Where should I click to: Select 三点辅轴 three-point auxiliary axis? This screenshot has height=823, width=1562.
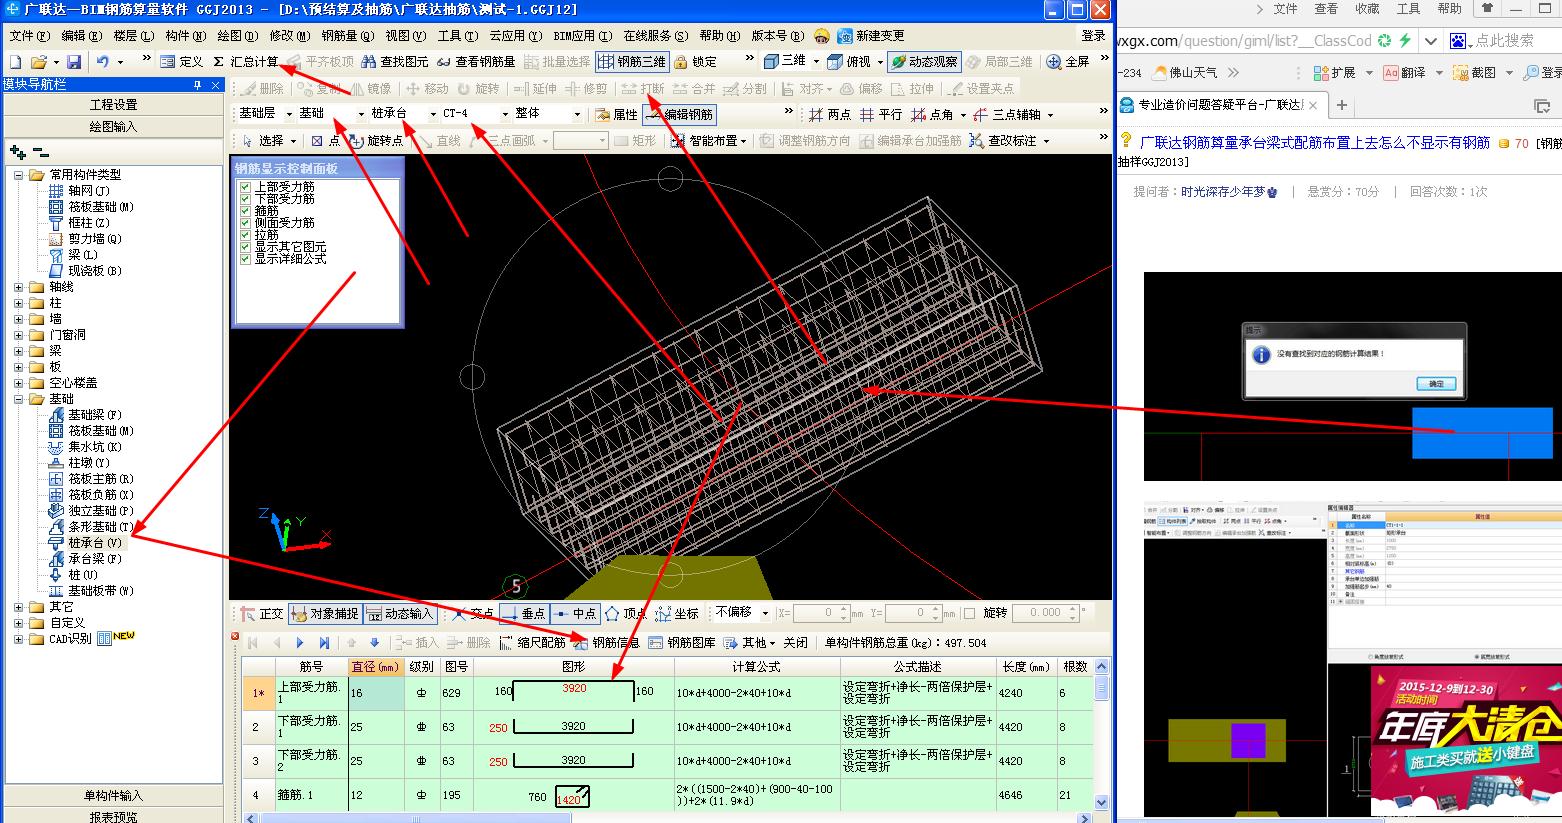coord(1007,114)
